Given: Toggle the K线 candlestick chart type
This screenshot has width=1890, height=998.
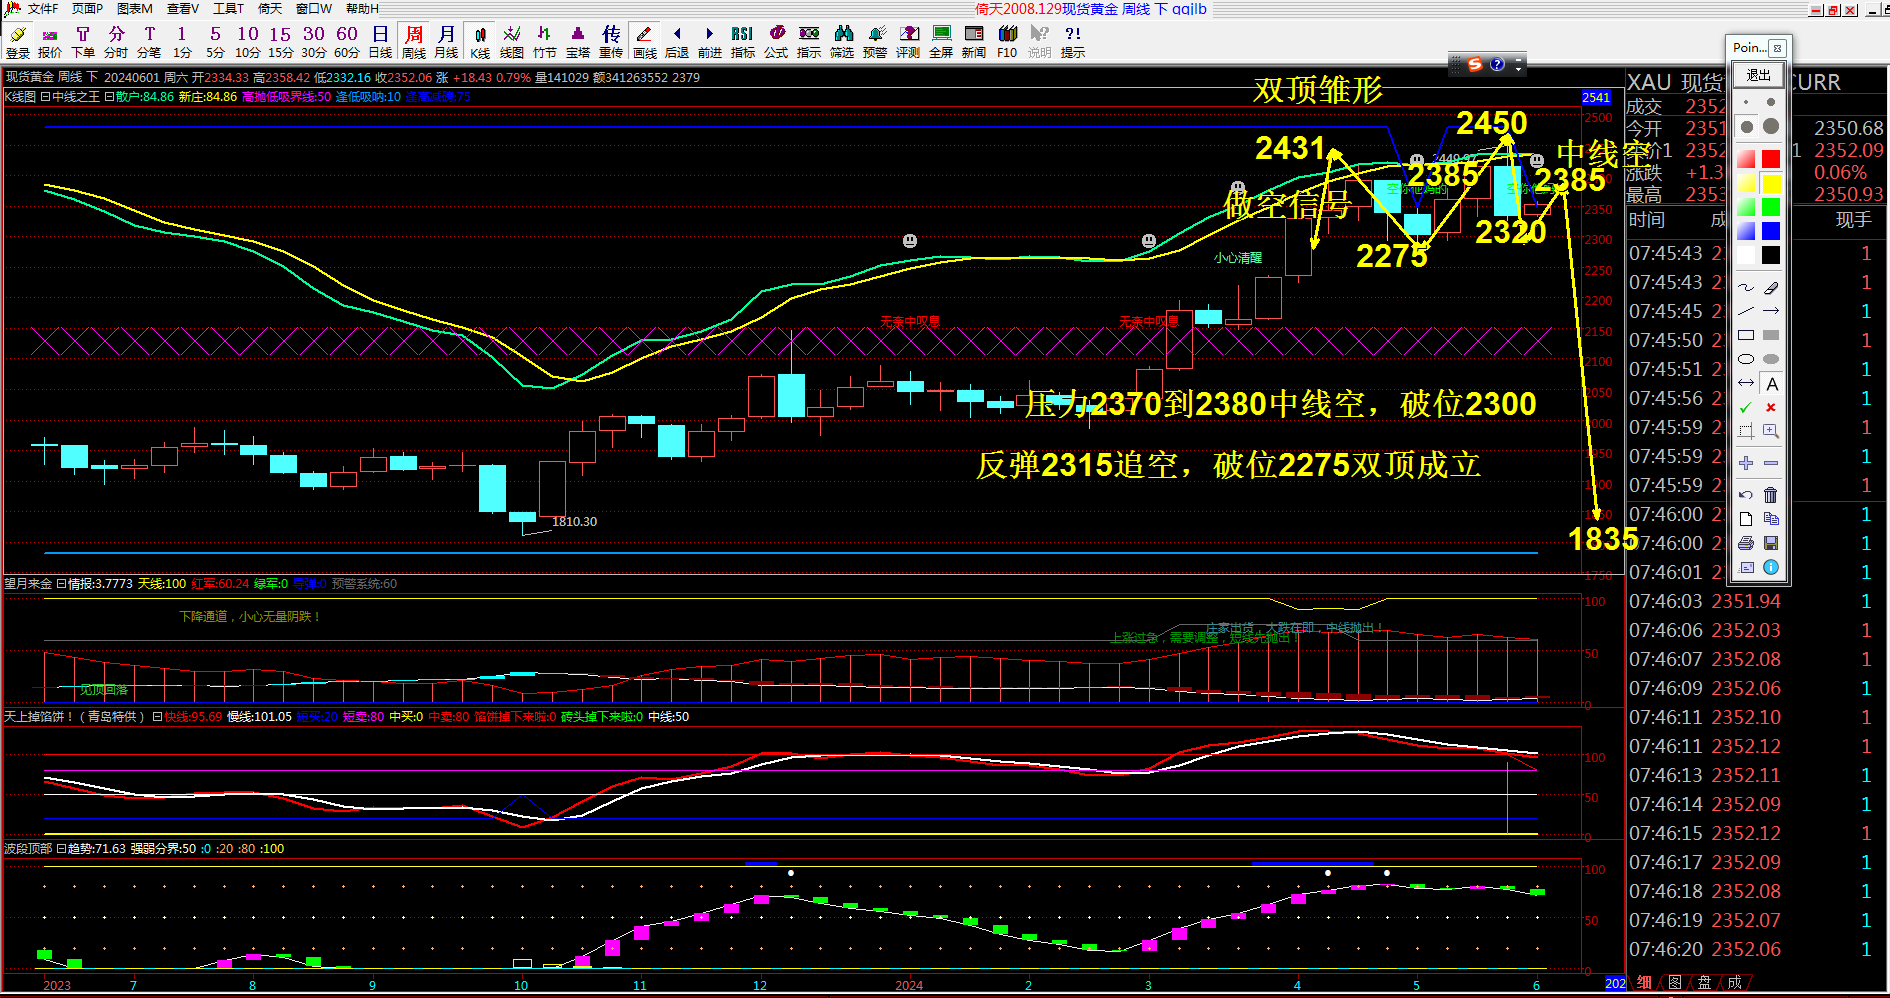Looking at the screenshot, I should (x=480, y=42).
